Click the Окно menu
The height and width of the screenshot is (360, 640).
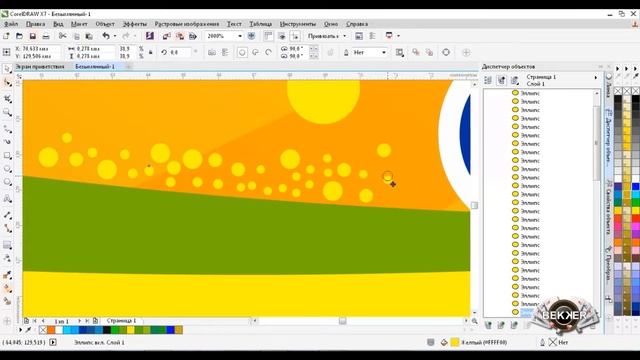tap(331, 24)
